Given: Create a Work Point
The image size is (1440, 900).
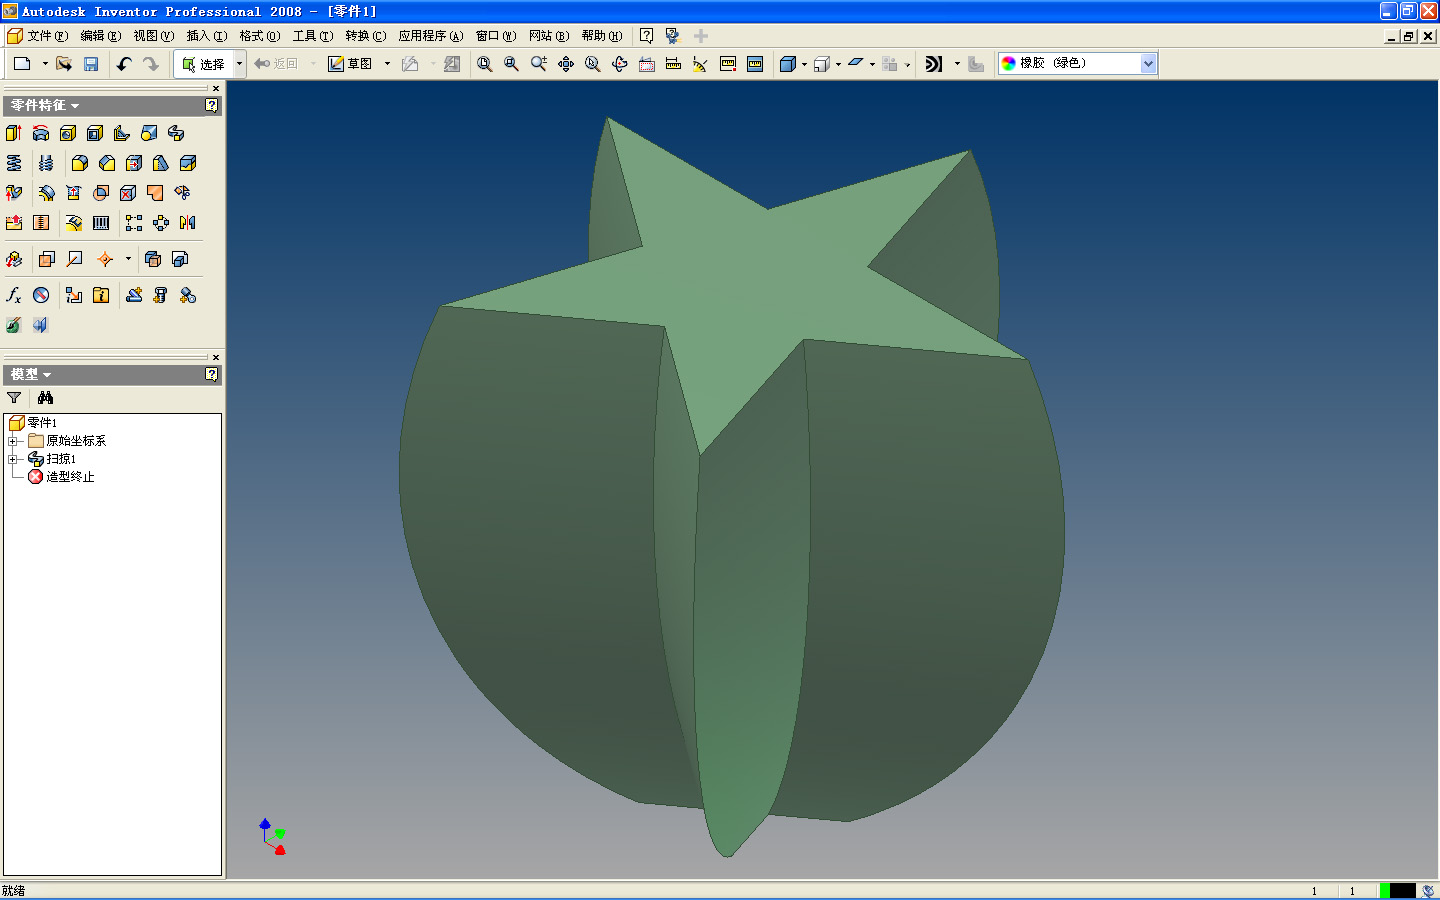Looking at the screenshot, I should click(105, 259).
